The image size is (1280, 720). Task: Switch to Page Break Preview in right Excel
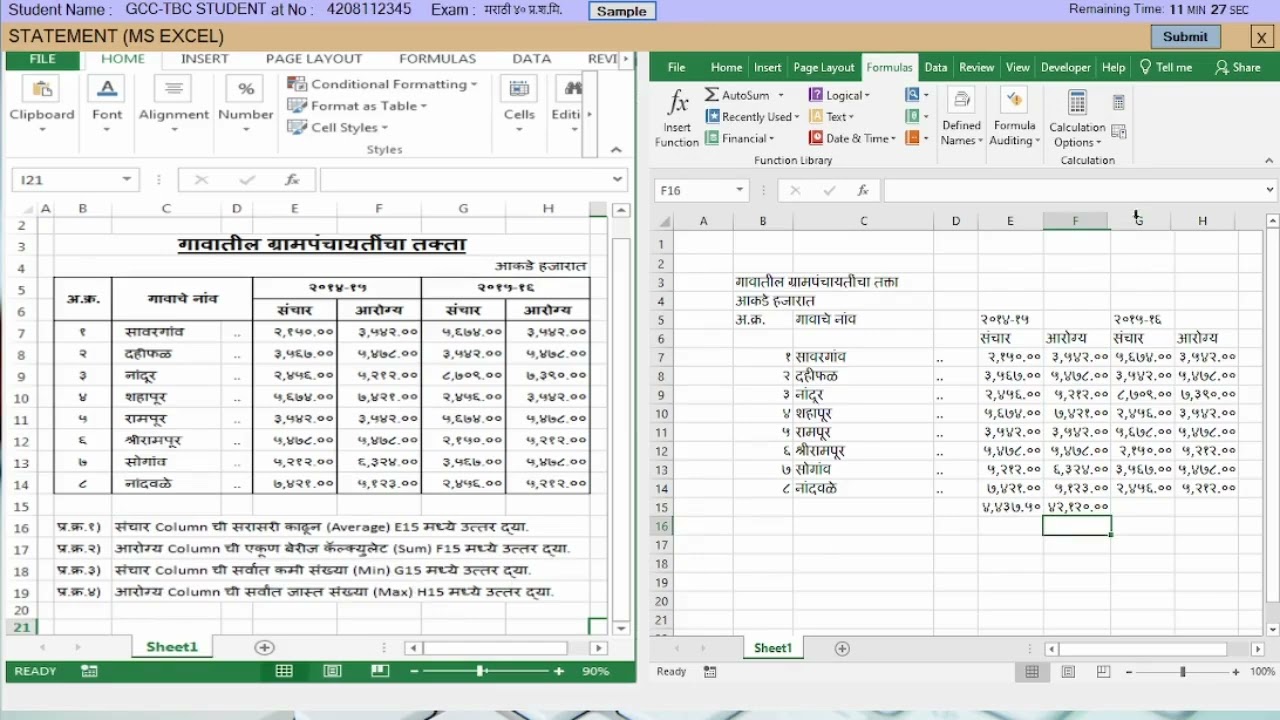tap(1104, 672)
